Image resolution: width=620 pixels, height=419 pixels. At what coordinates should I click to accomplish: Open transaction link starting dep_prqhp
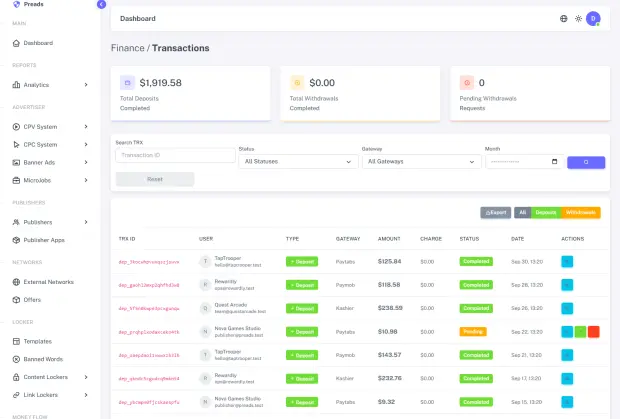pos(149,332)
